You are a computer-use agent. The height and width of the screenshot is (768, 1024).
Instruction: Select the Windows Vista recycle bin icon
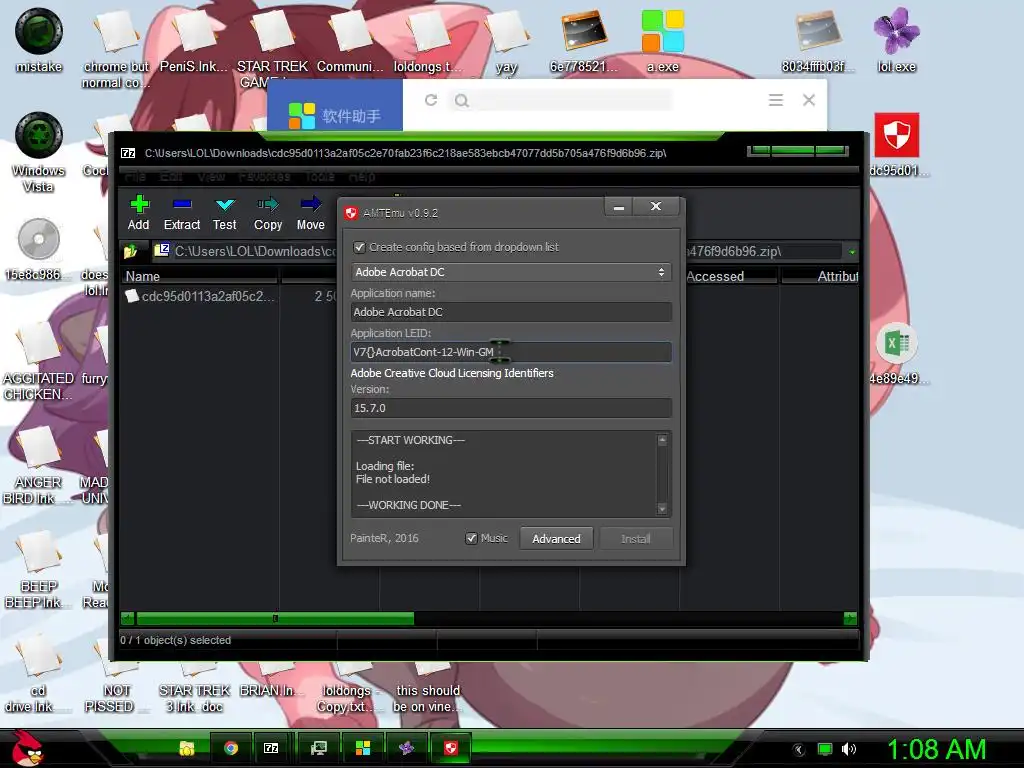click(x=38, y=152)
